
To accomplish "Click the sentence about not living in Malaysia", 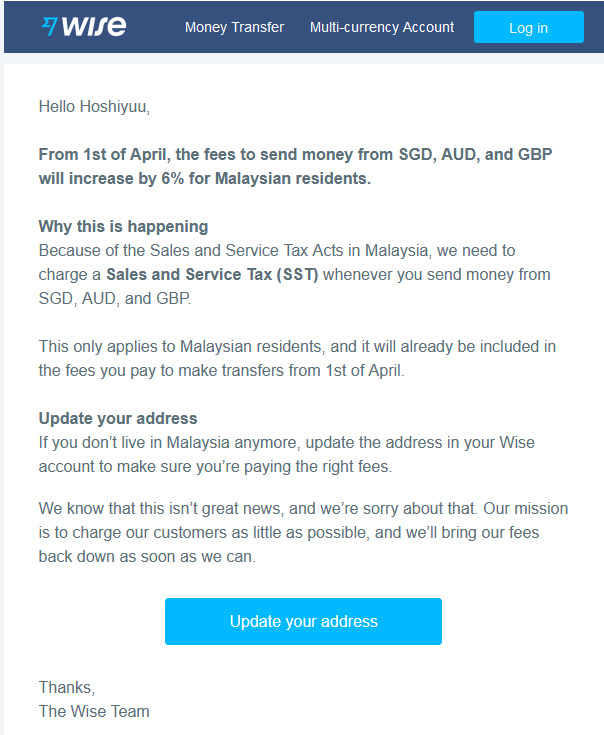I will 286,454.
